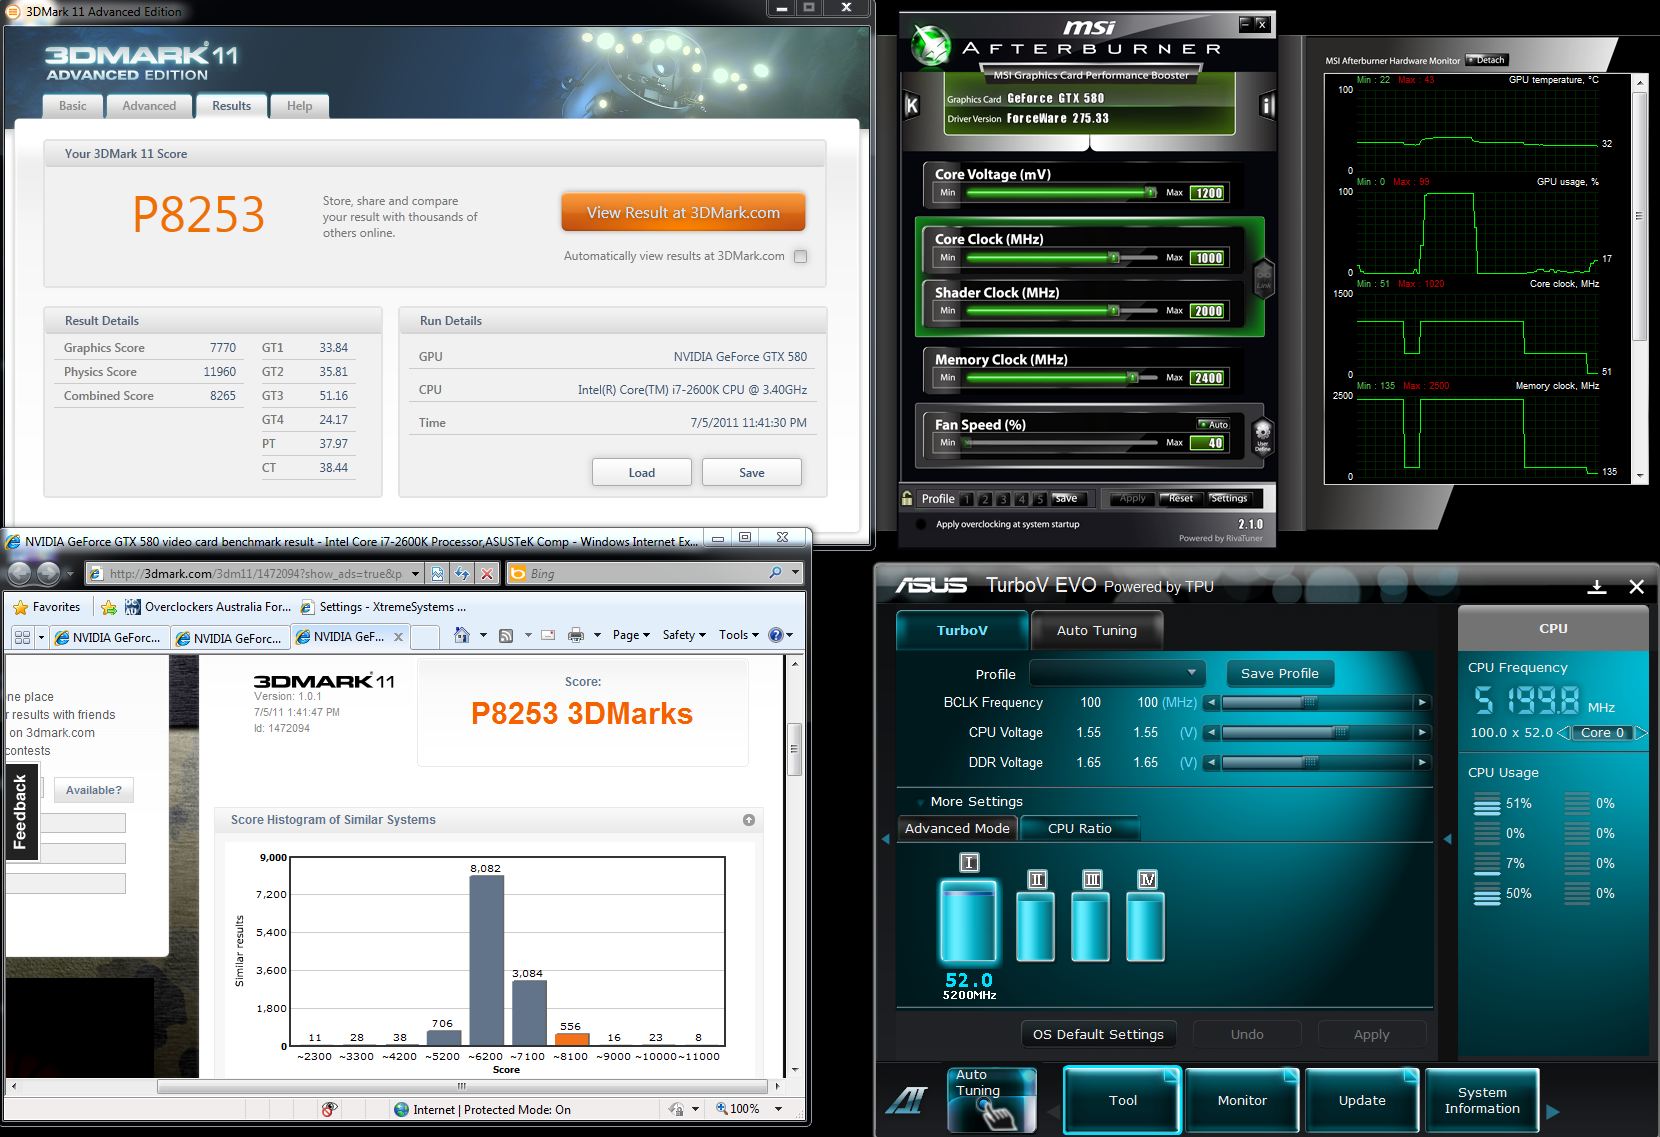1660x1137 pixels.
Task: Toggle the profile lock padlock in Afterburner
Action: click(907, 498)
